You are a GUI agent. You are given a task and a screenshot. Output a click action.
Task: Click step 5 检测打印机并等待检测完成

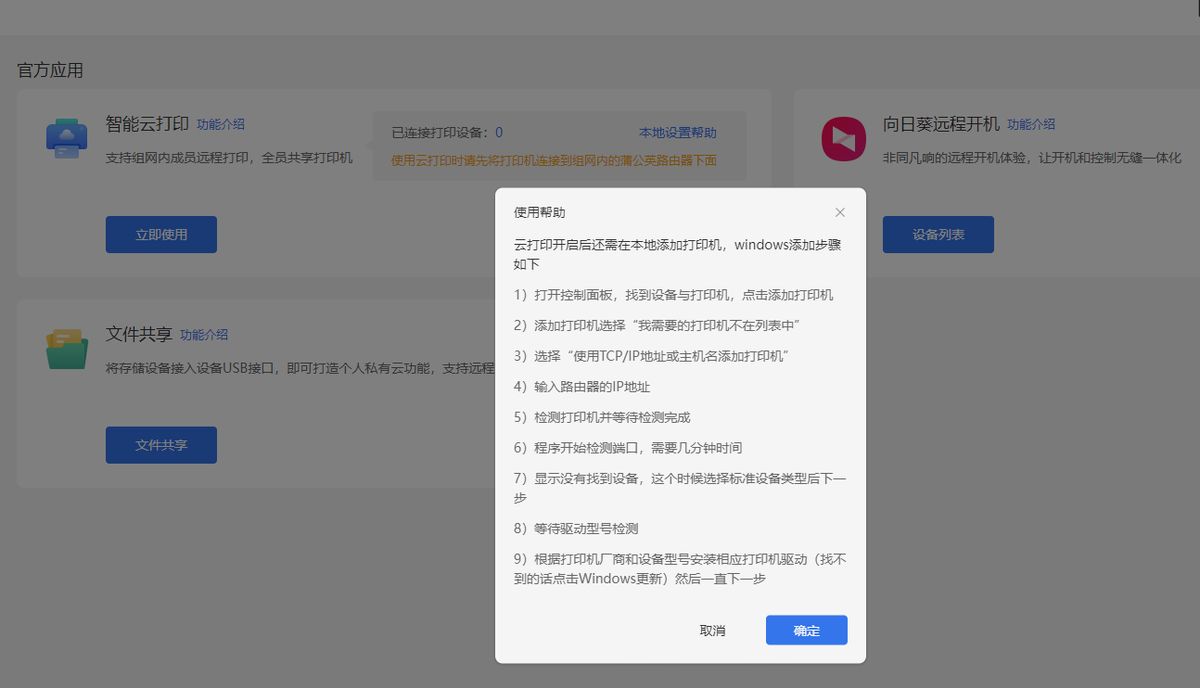[602, 417]
